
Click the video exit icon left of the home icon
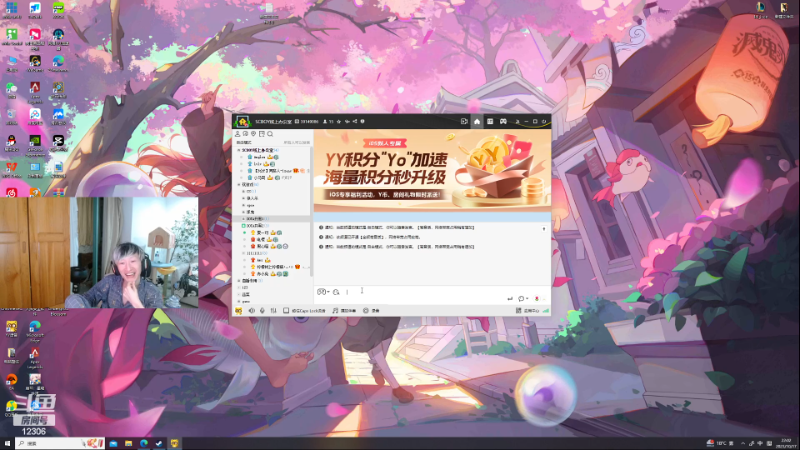tap(464, 121)
